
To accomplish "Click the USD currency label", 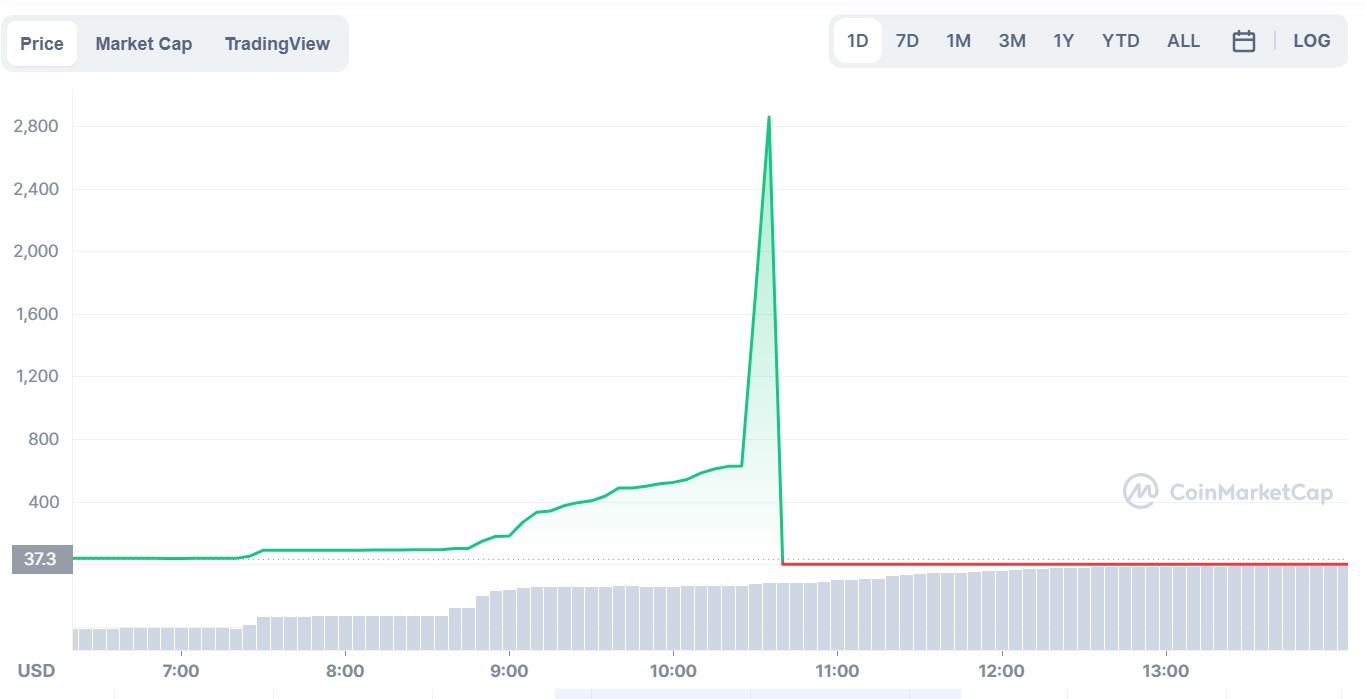I will coord(36,670).
